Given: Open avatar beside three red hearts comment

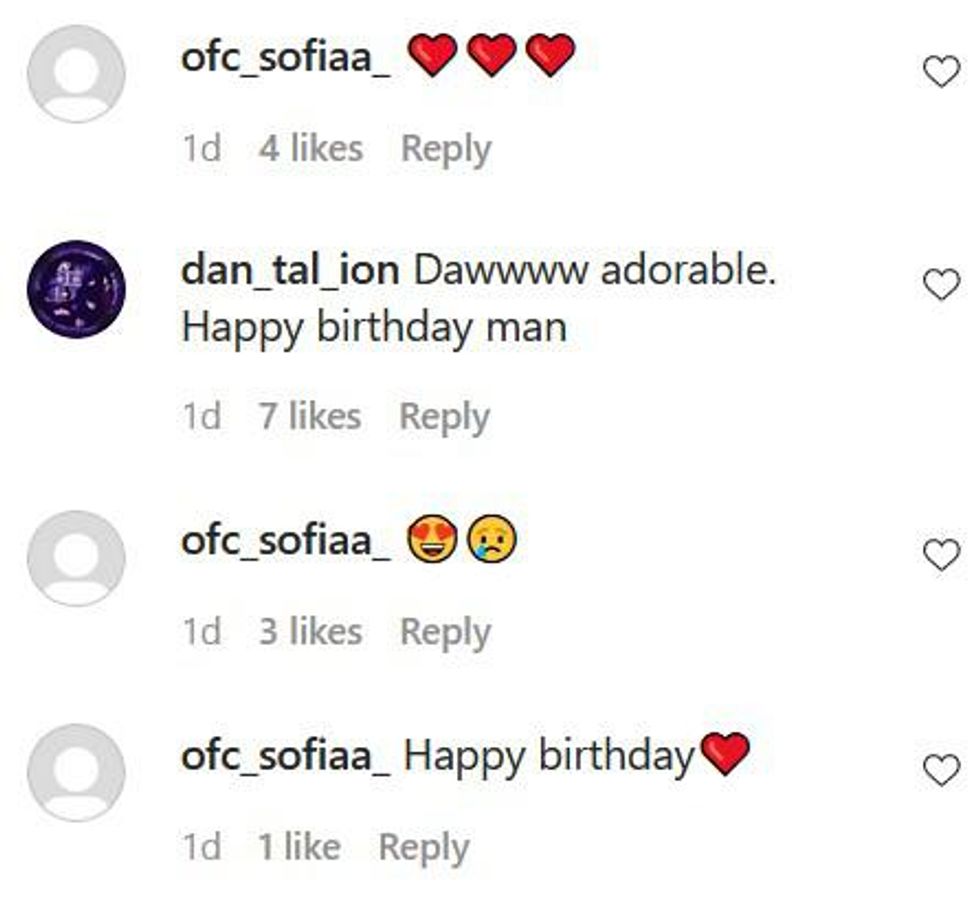Looking at the screenshot, I should [76, 74].
